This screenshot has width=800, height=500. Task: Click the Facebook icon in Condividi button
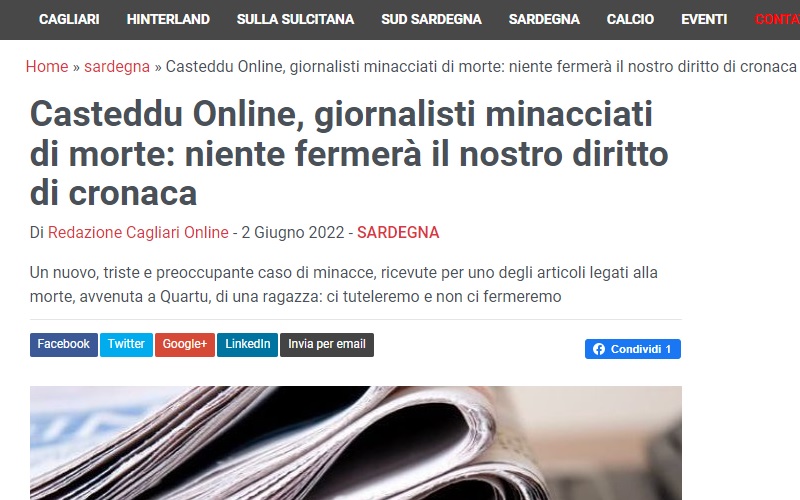(599, 349)
